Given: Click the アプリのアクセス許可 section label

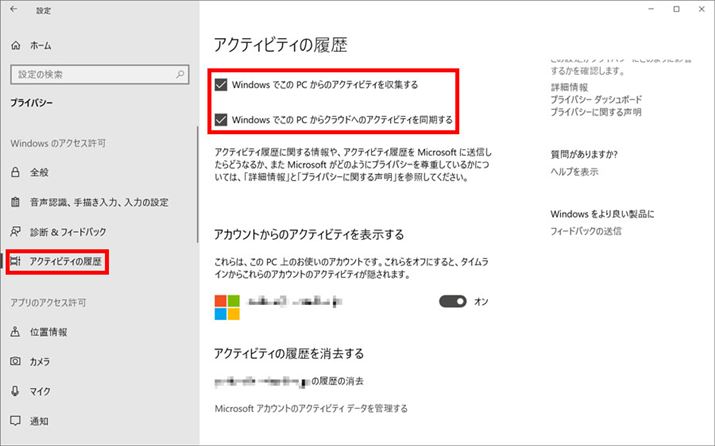Looking at the screenshot, I should [x=48, y=302].
